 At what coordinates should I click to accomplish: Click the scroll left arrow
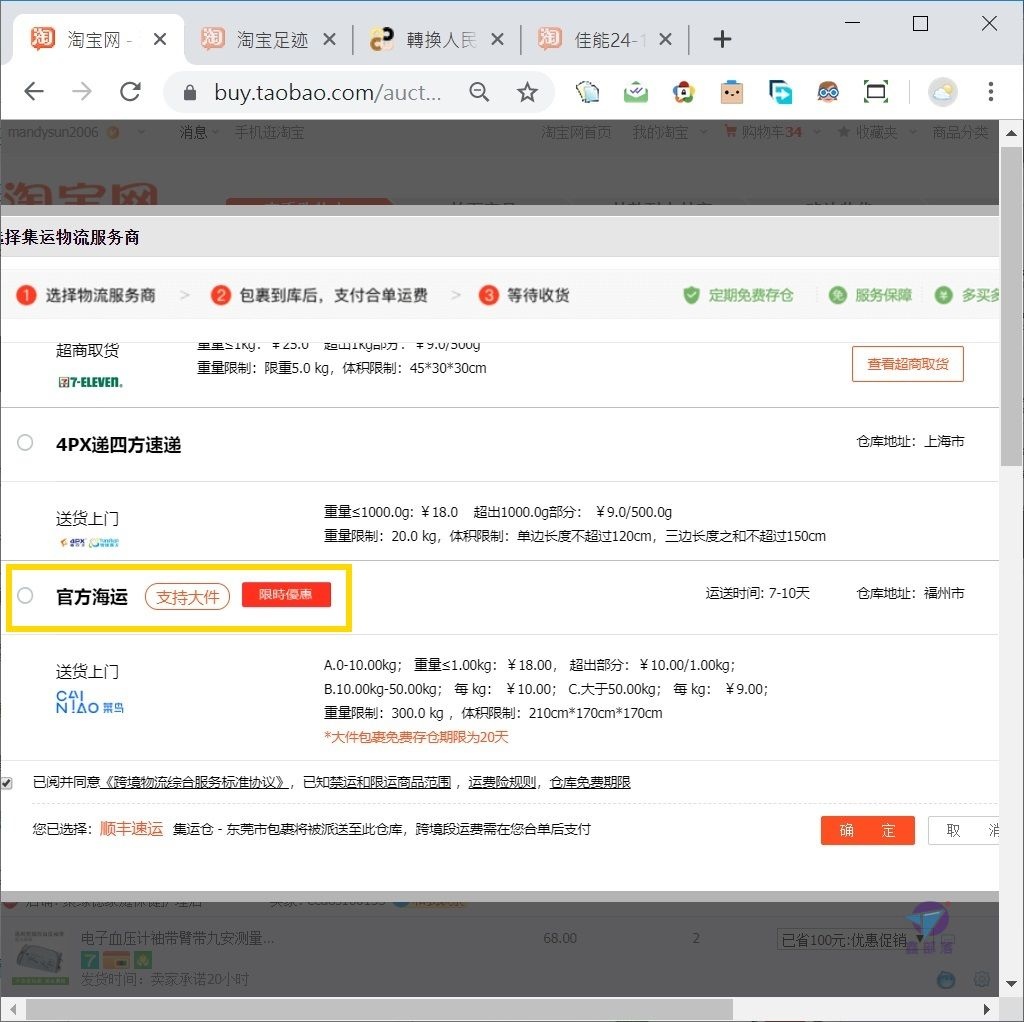[12, 1010]
